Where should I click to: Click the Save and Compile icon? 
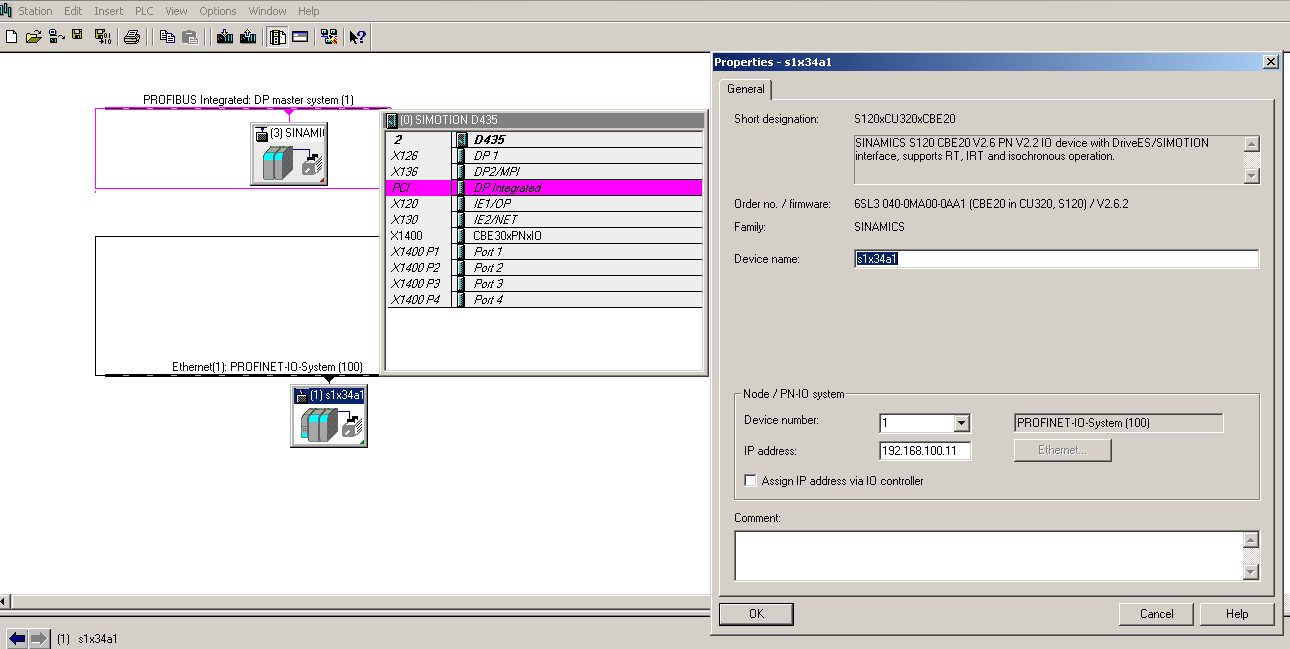[101, 37]
